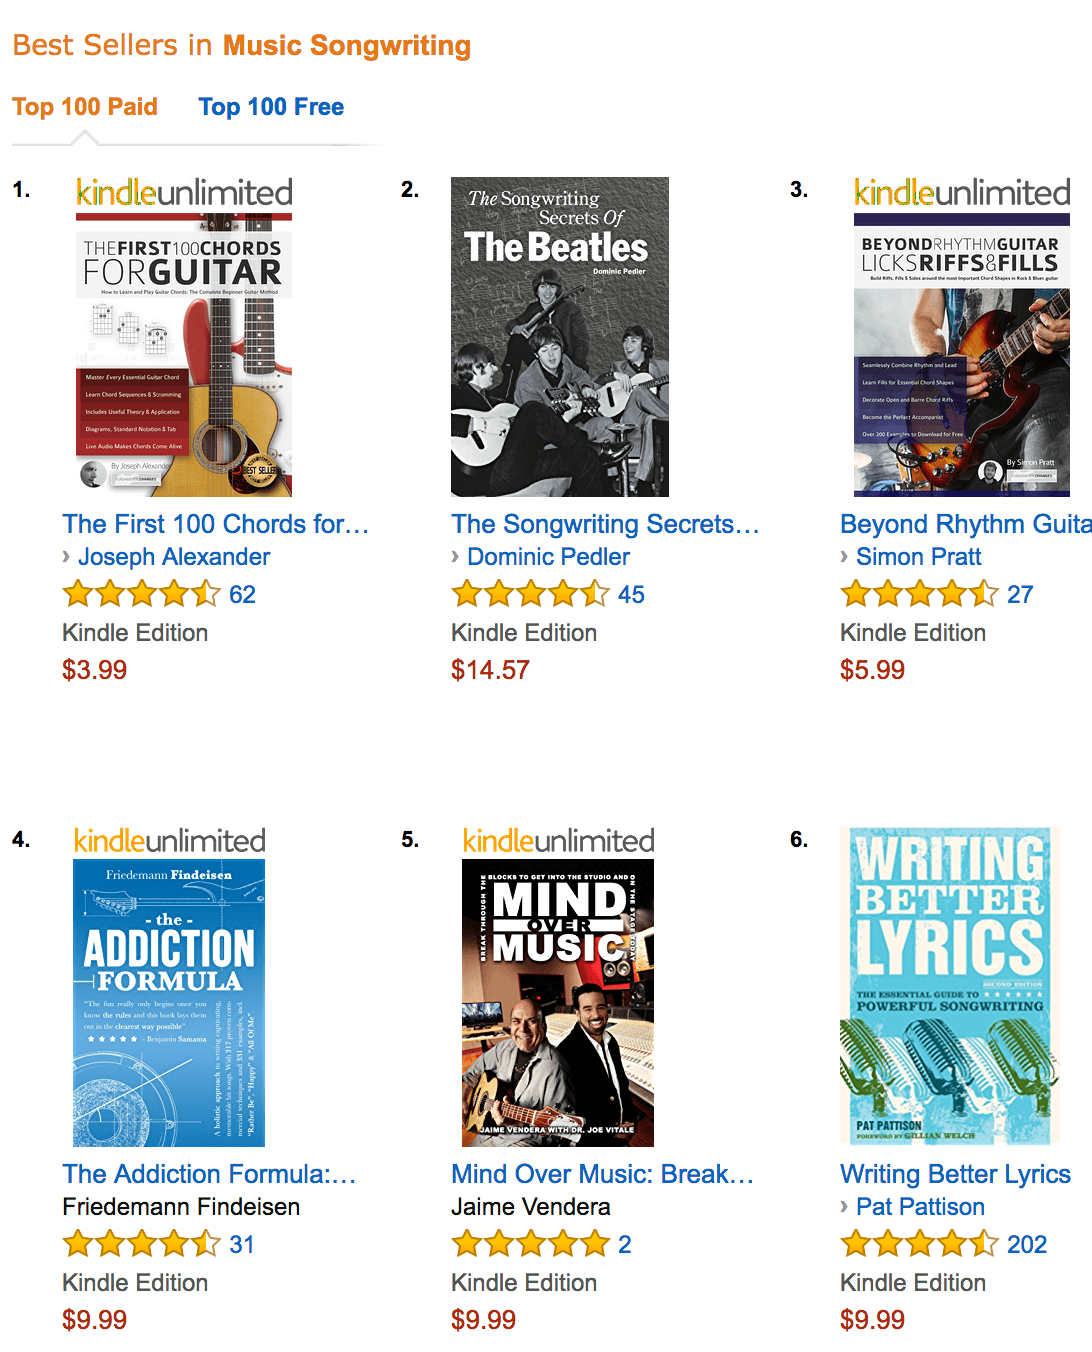Click Kindle Unlimited logo above Mind Over Music

coord(558,841)
